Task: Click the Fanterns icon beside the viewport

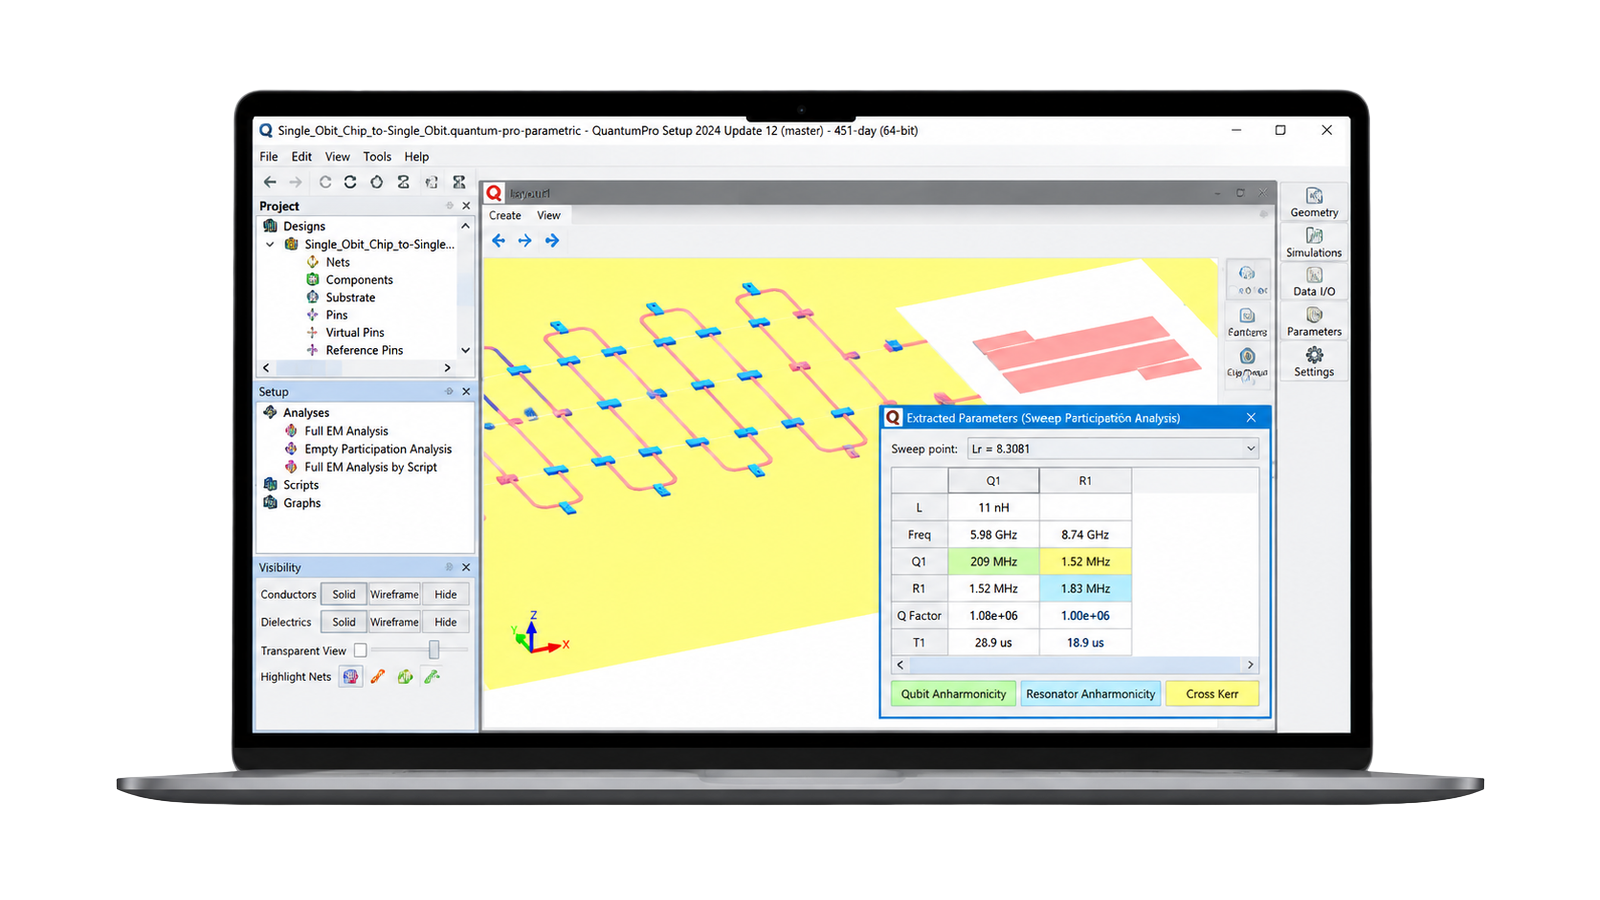Action: (1247, 322)
